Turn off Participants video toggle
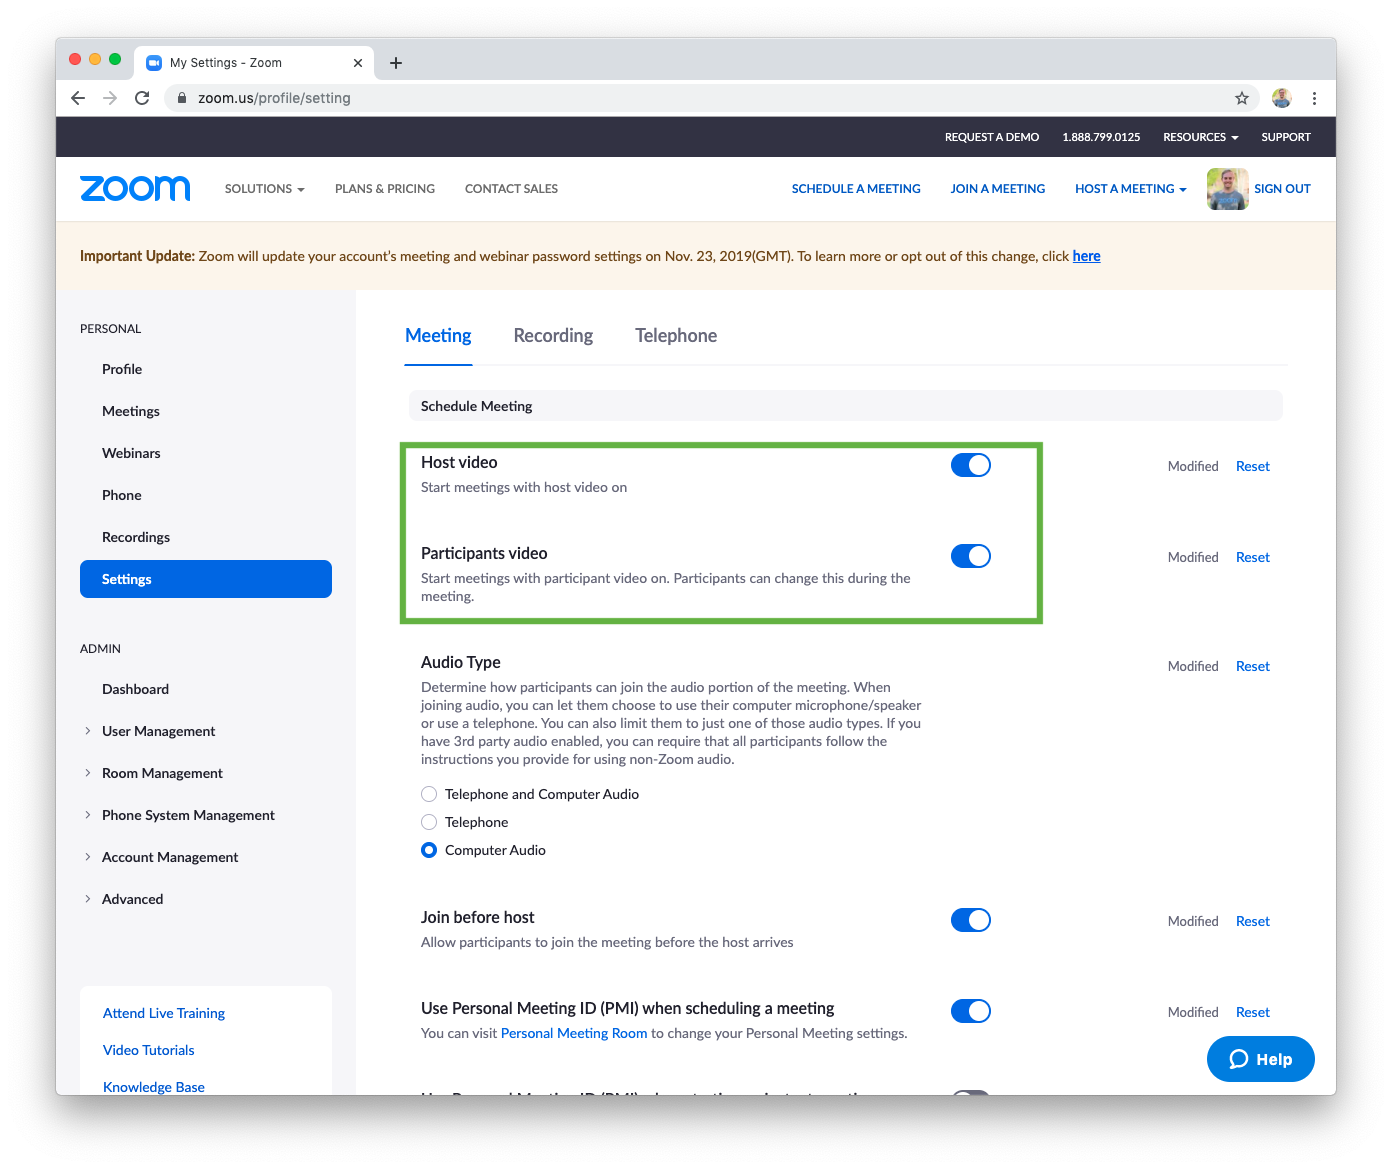Image resolution: width=1392 pixels, height=1169 pixels. pos(971,556)
